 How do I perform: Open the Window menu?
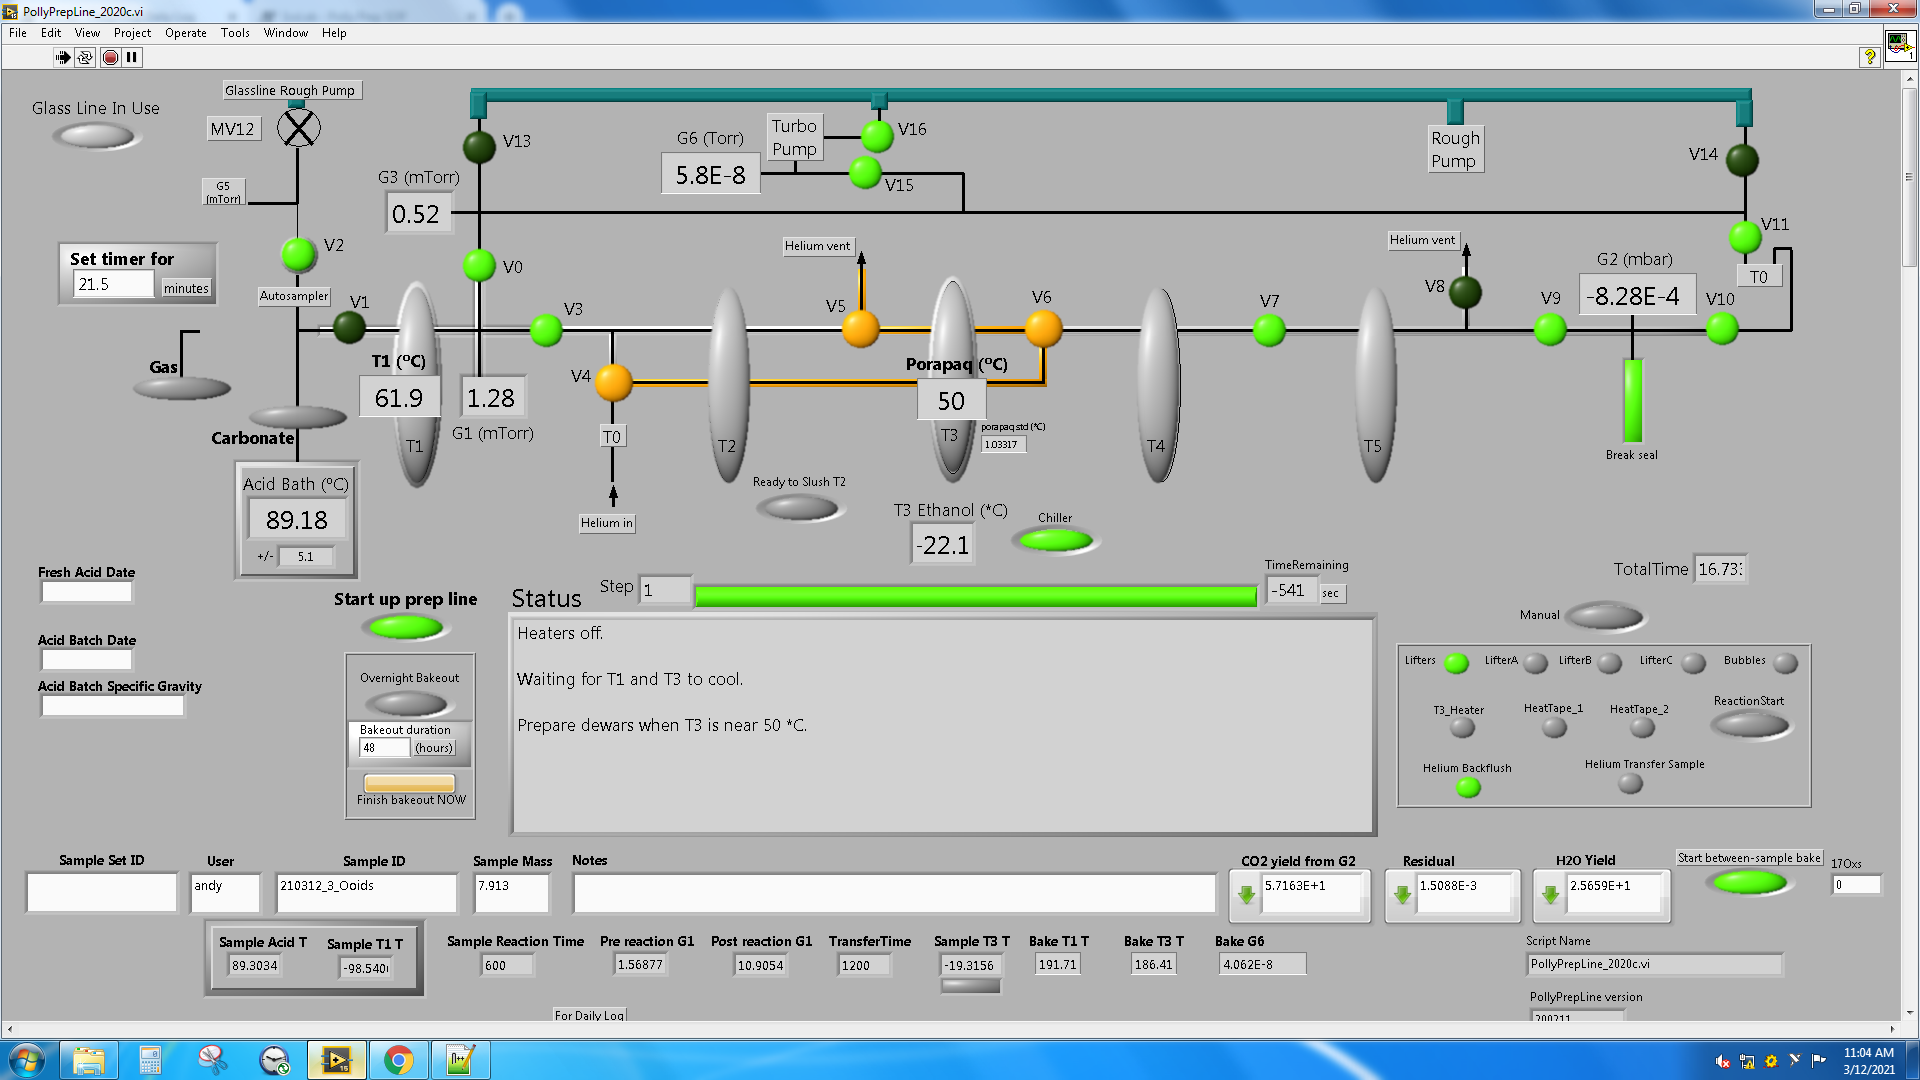click(286, 33)
